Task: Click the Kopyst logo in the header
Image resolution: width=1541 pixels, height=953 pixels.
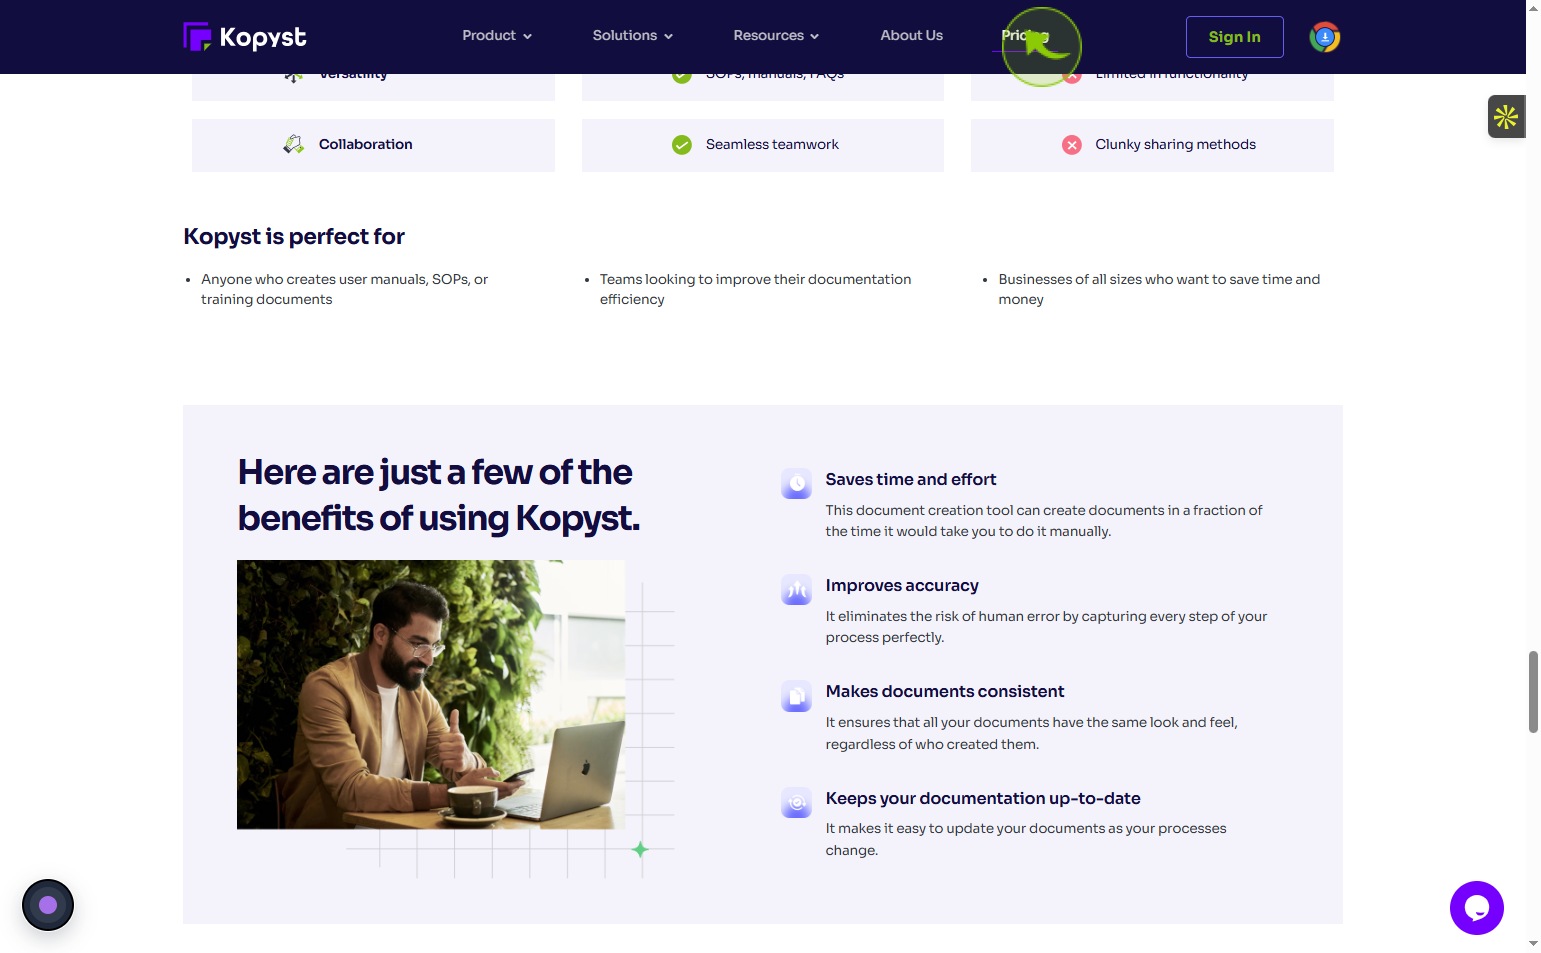Action: (245, 37)
